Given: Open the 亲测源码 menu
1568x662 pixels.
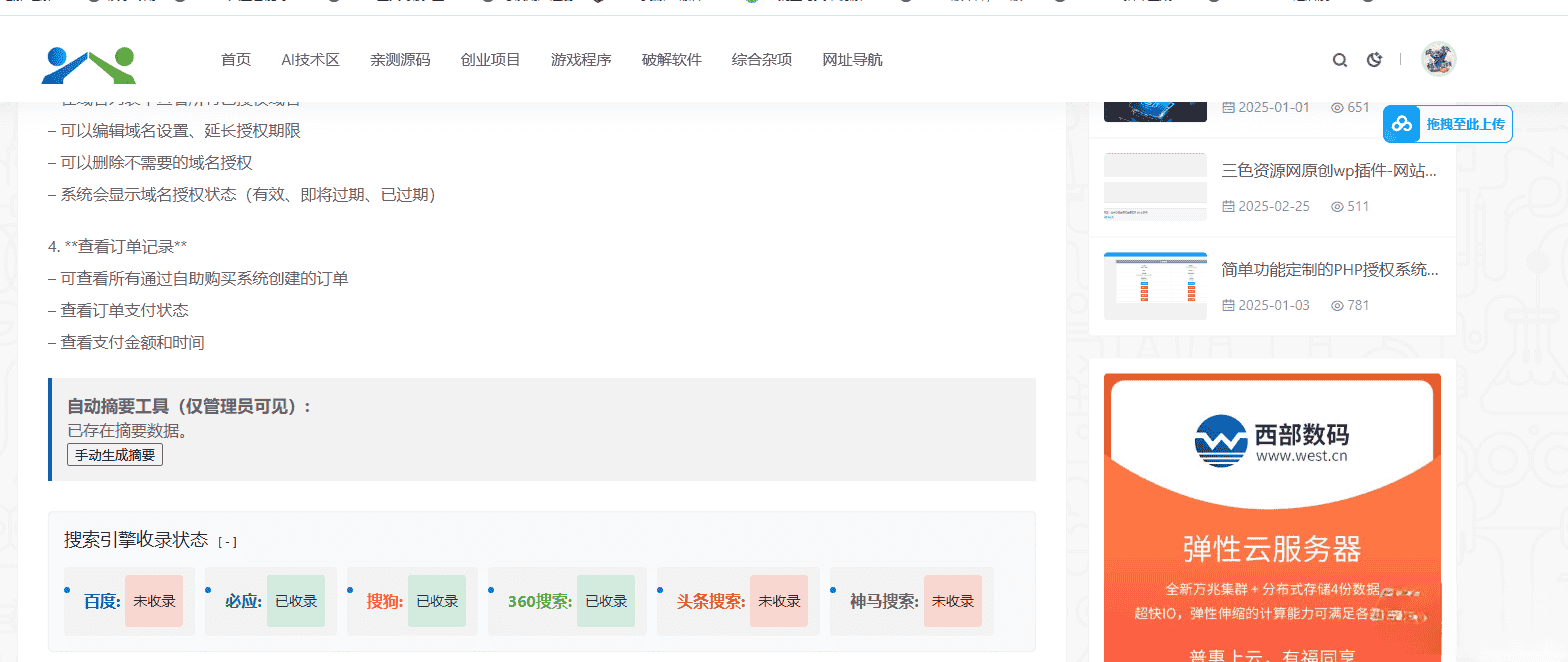Looking at the screenshot, I should point(400,60).
